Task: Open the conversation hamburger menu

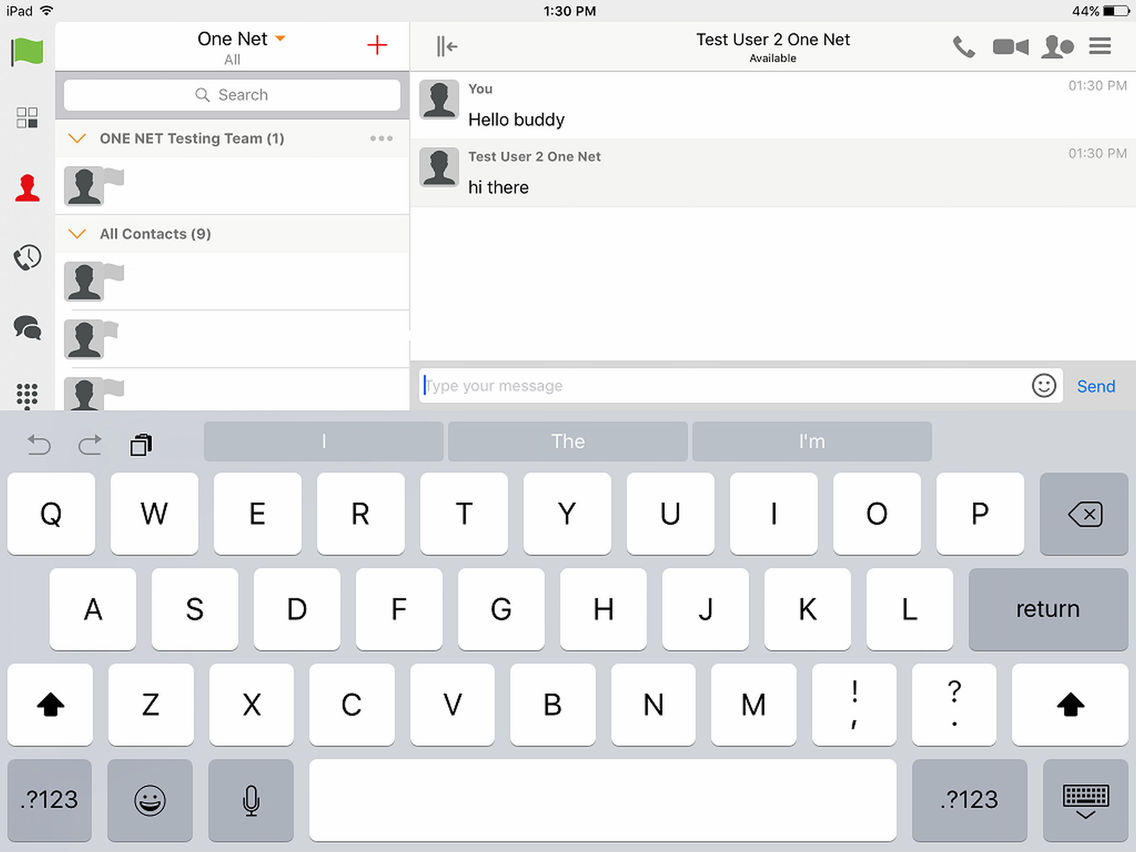Action: pyautogui.click(x=1099, y=46)
